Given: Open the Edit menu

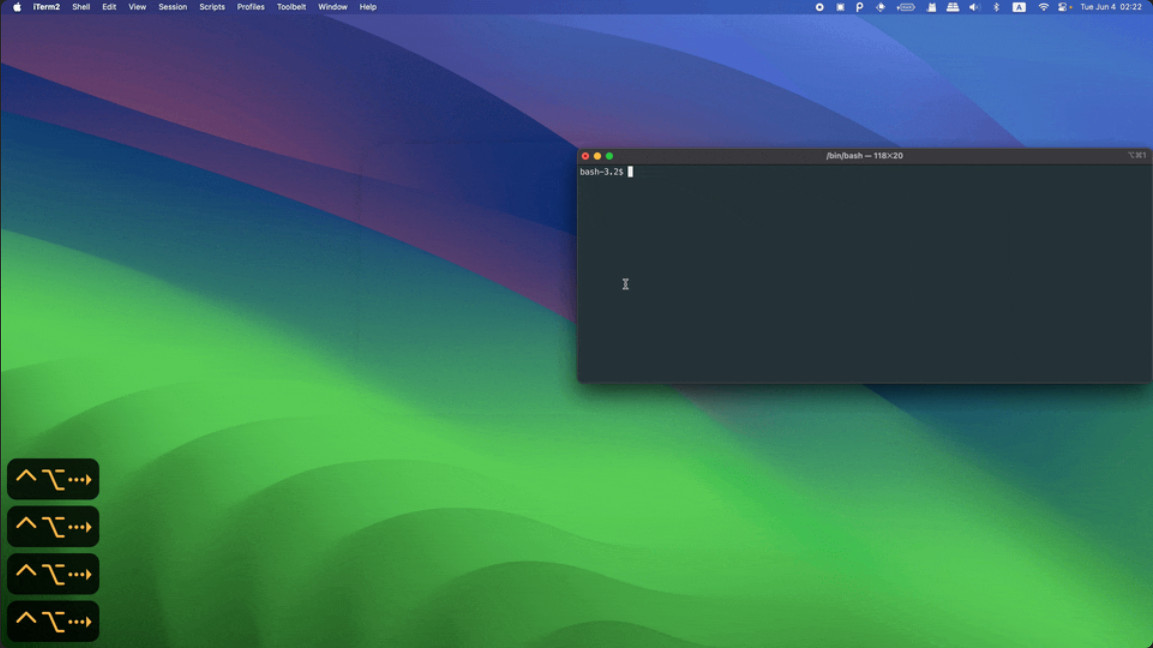Looking at the screenshot, I should 109,7.
